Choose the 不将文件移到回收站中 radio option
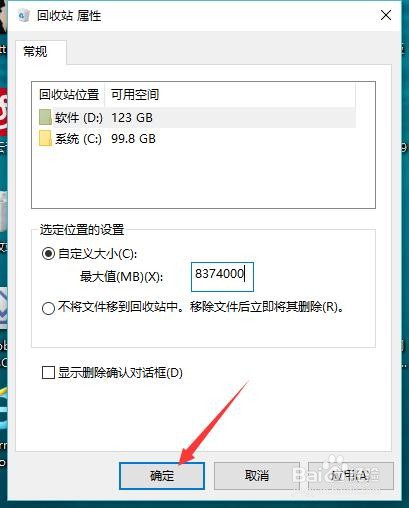The height and width of the screenshot is (508, 409). click(x=48, y=308)
